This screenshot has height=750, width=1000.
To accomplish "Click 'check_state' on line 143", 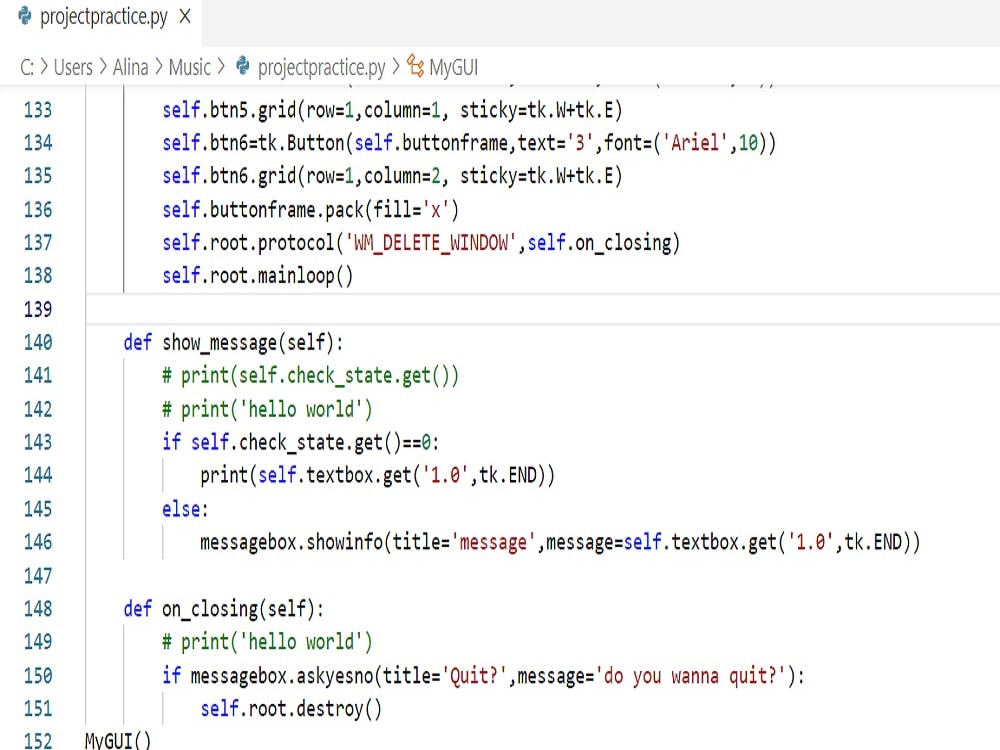I will coord(291,442).
